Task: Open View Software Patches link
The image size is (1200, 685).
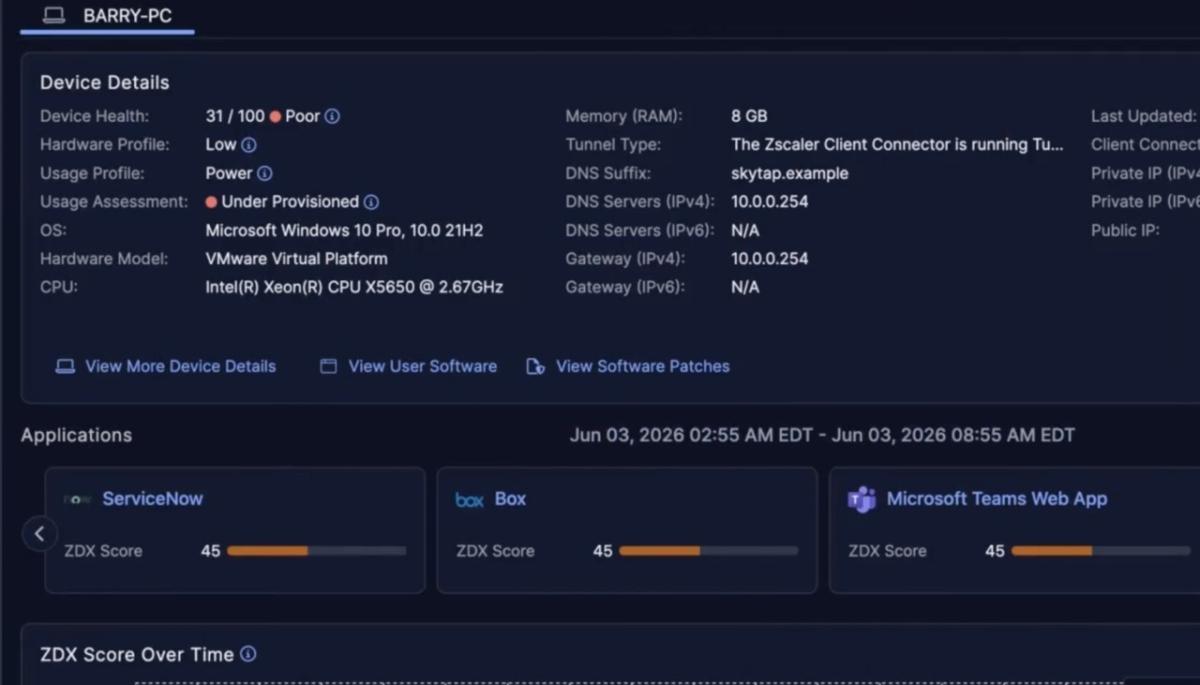Action: tap(628, 366)
